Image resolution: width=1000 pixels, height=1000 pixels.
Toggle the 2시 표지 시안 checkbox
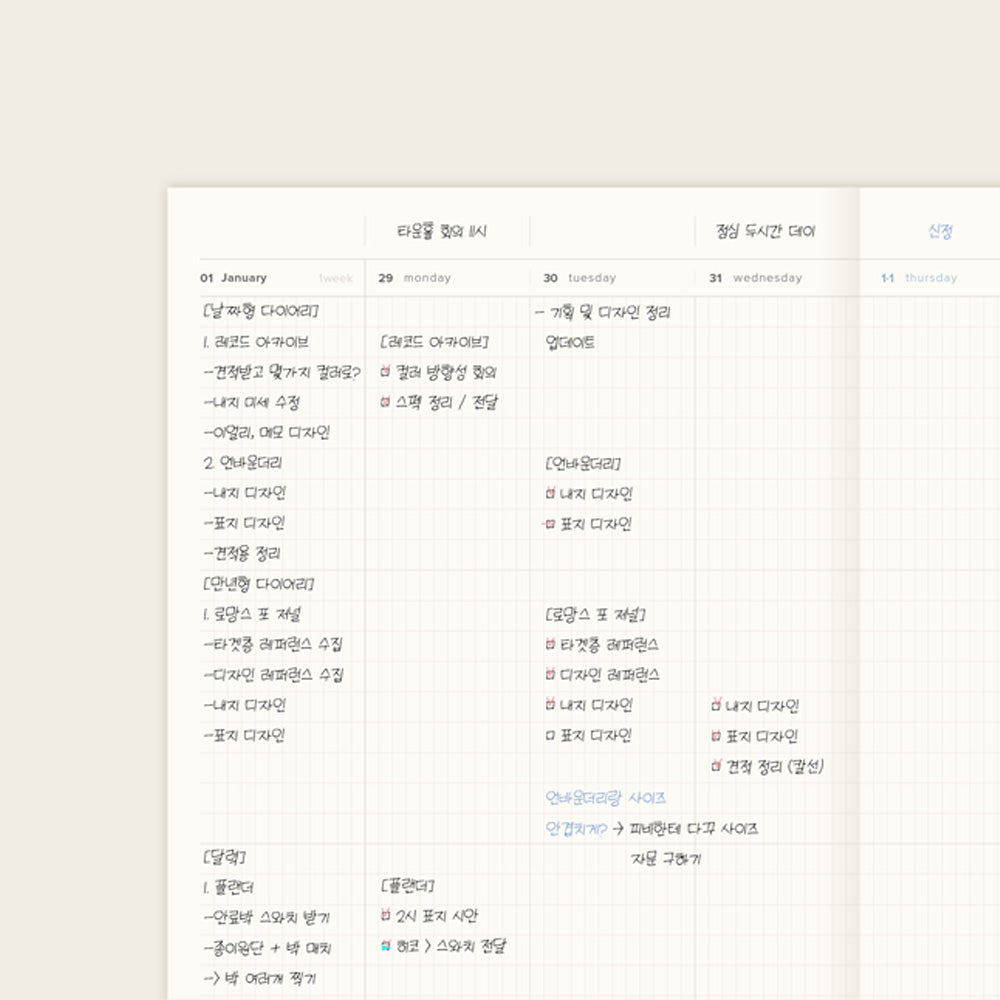(x=385, y=915)
